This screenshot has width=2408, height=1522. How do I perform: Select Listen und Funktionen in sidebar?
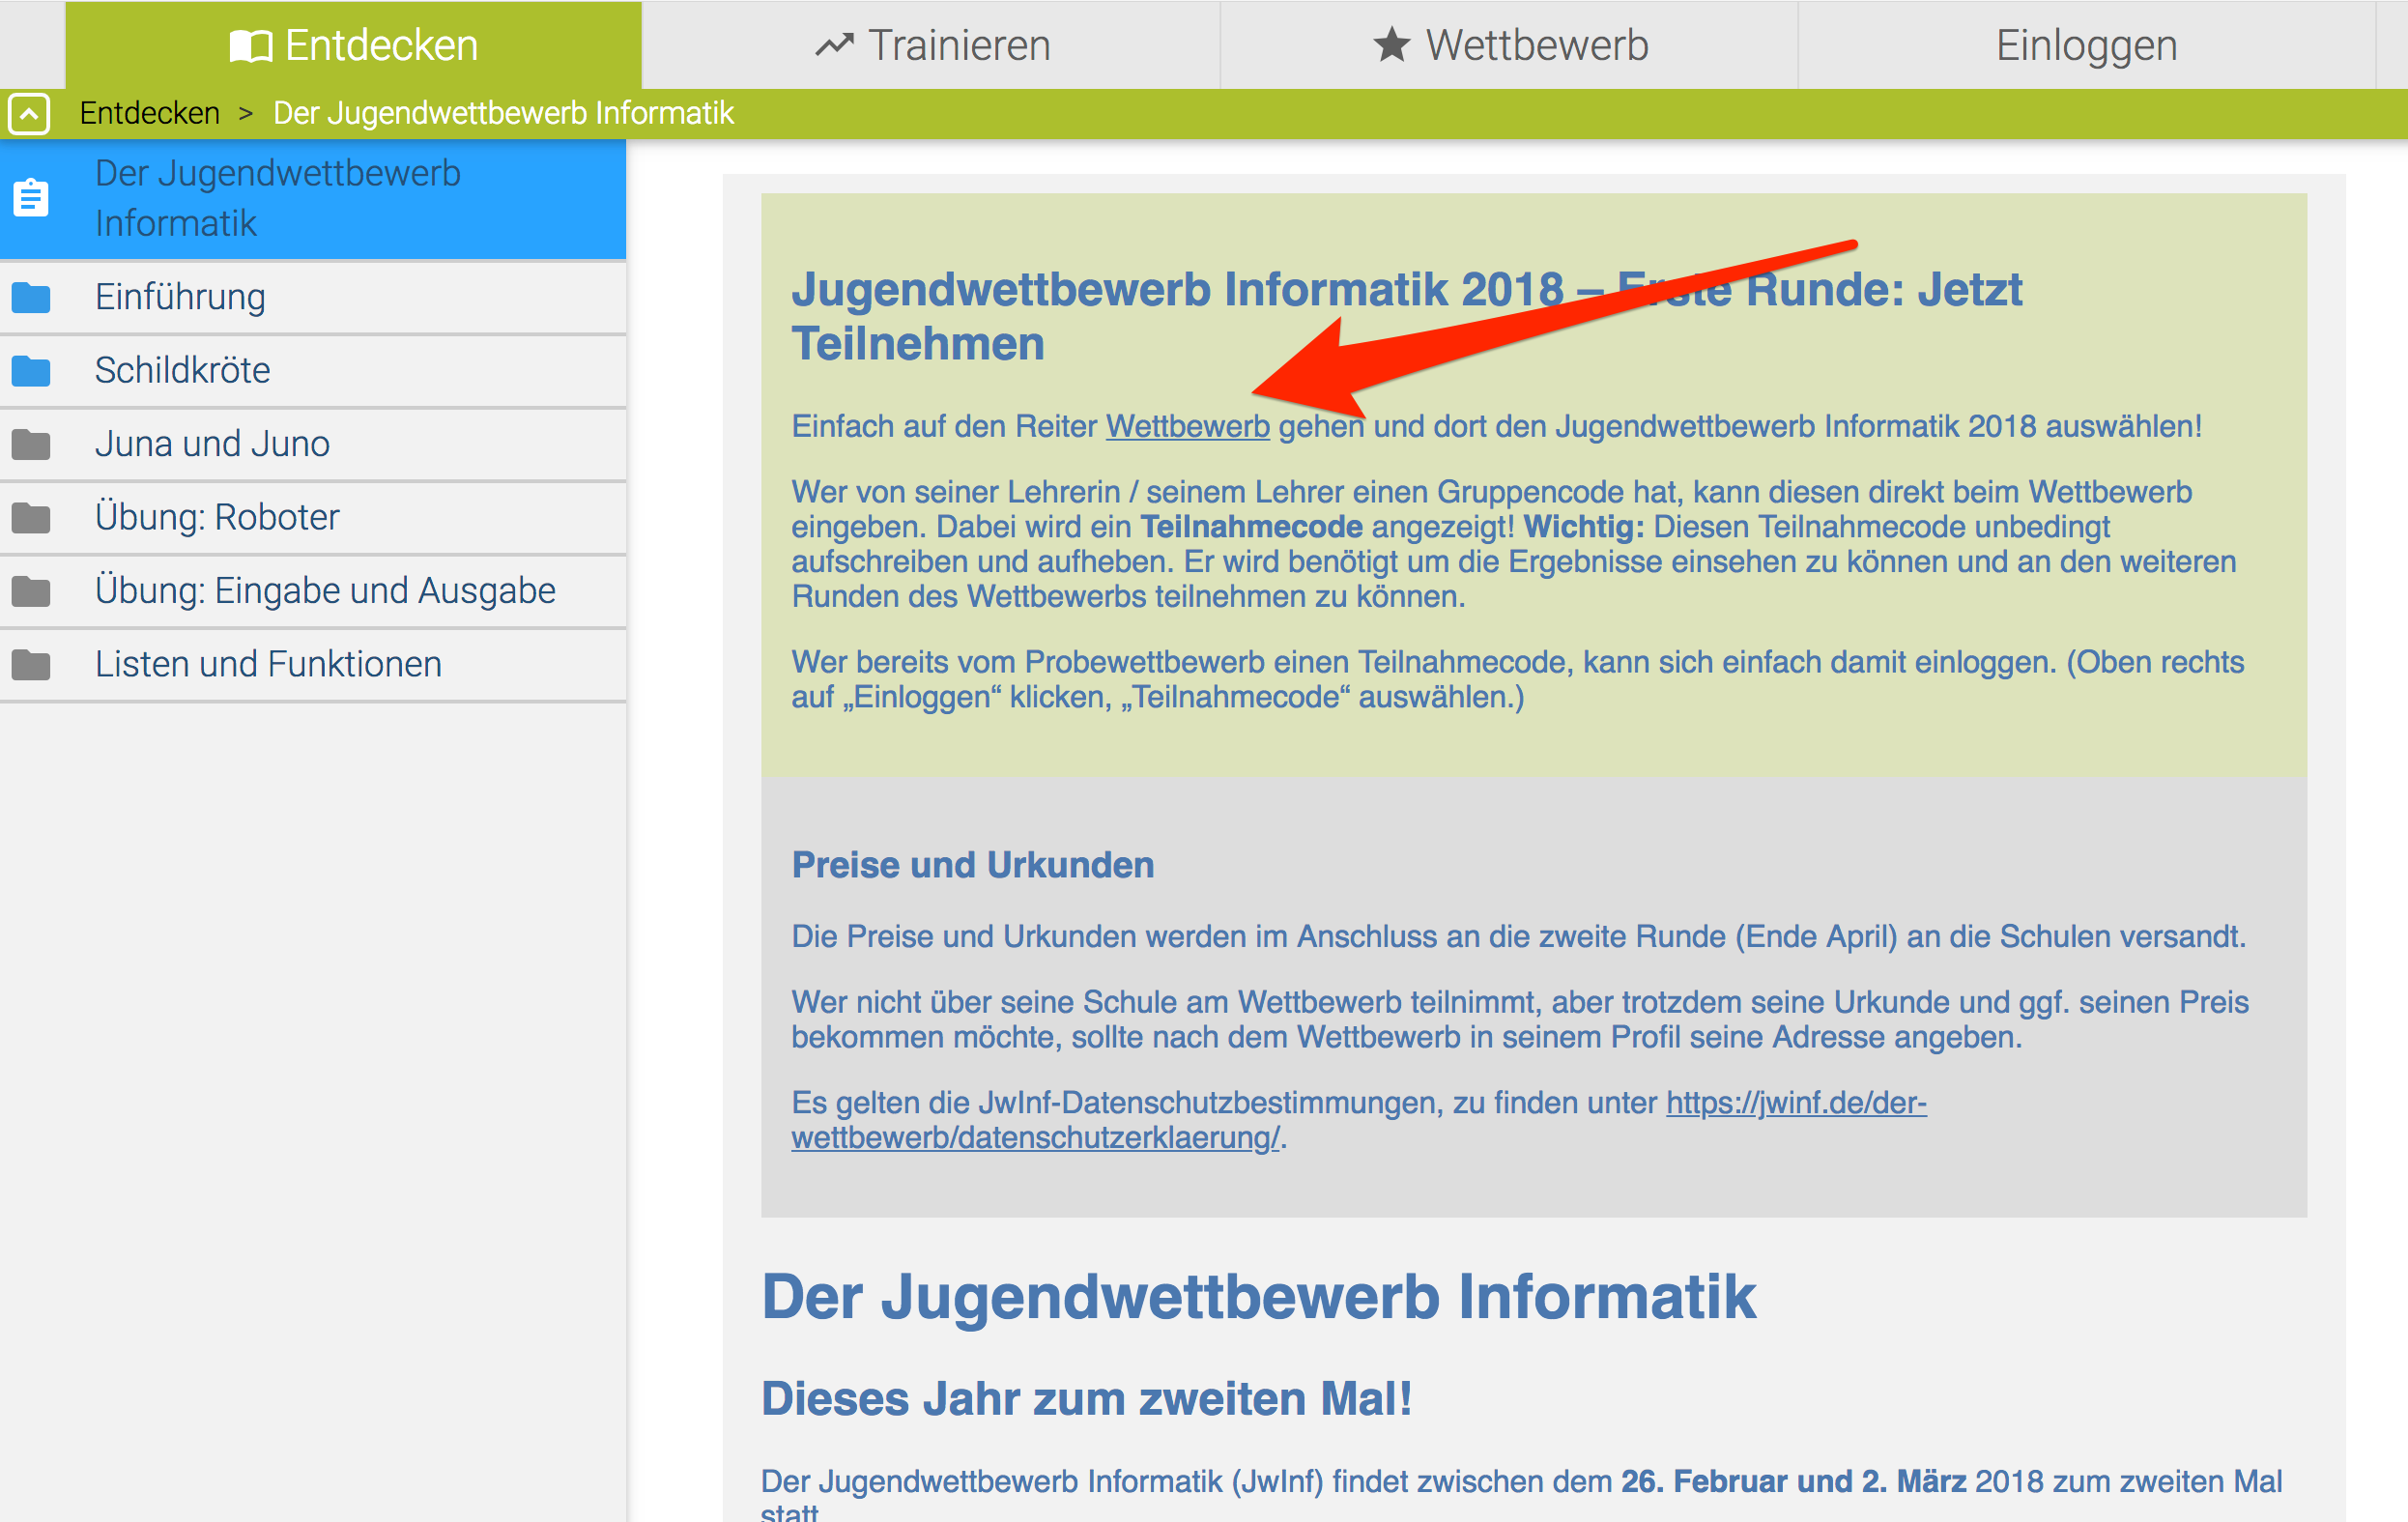click(268, 664)
